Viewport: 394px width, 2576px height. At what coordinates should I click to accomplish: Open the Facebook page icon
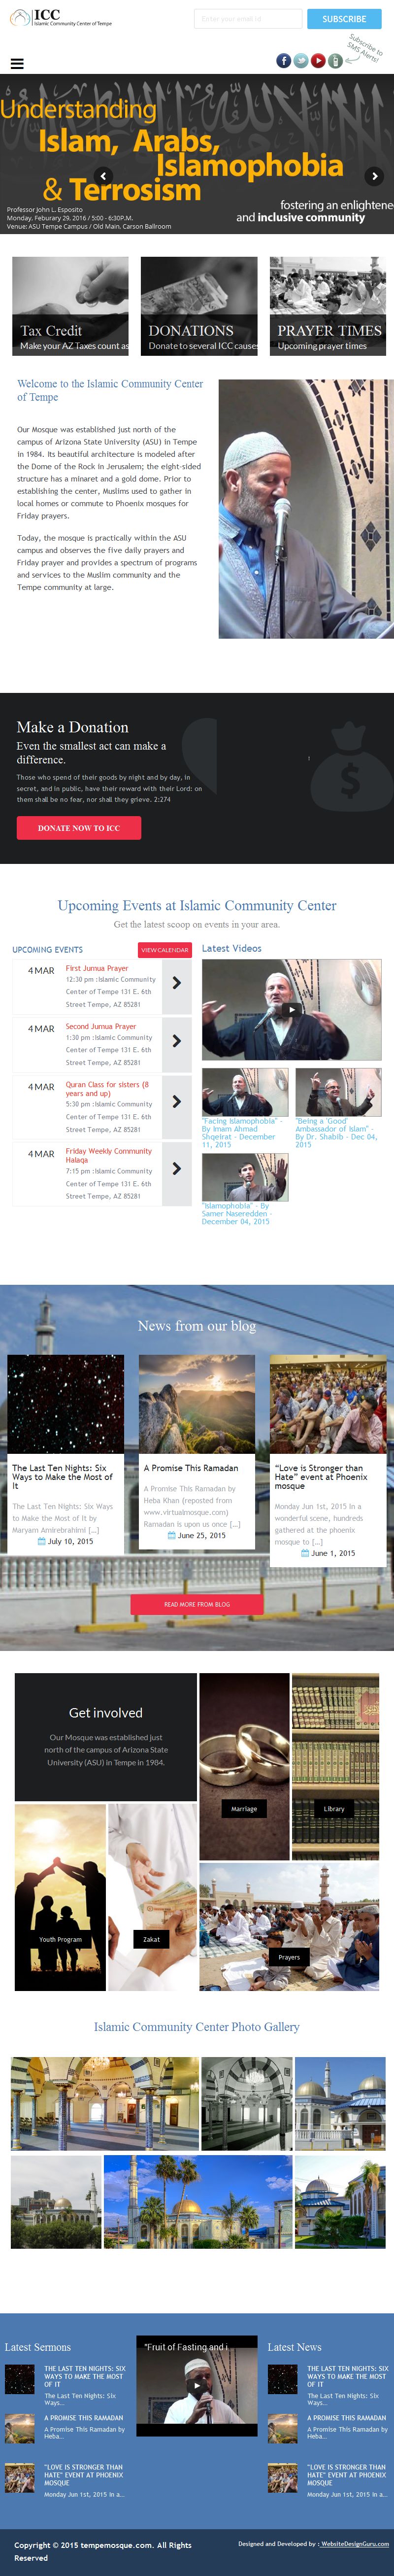pyautogui.click(x=284, y=61)
